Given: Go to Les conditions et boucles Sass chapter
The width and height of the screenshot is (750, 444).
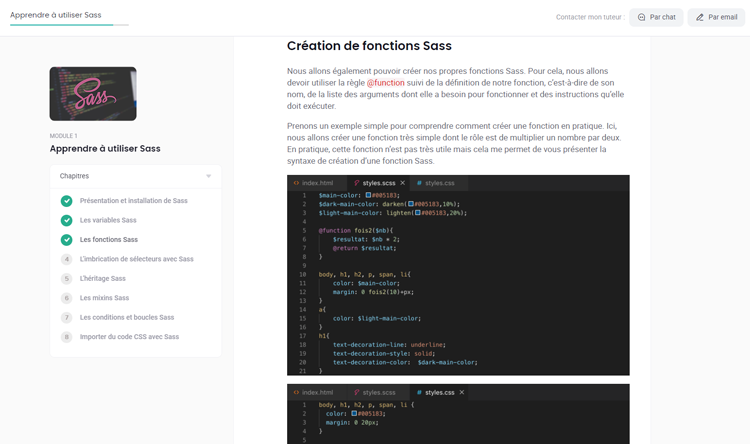Looking at the screenshot, I should (127, 318).
